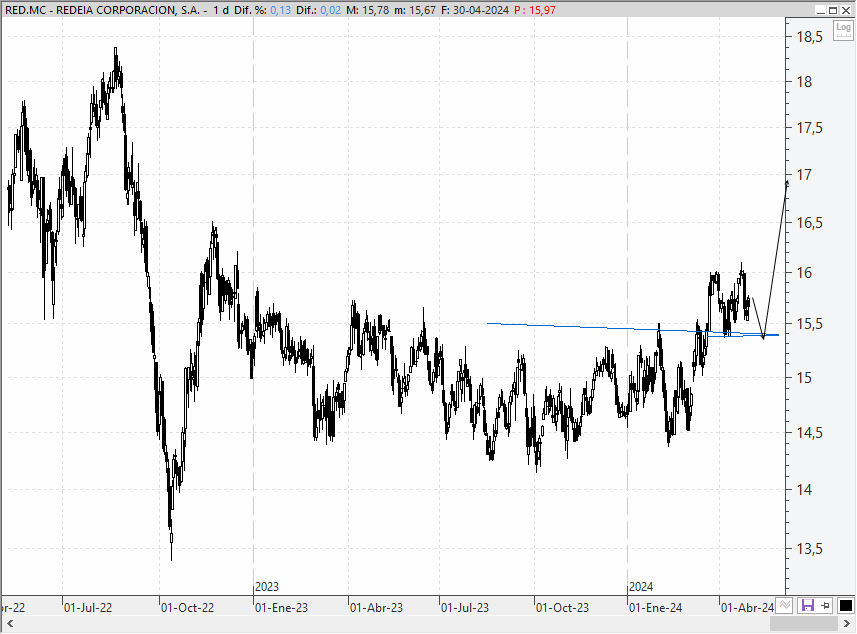Click the pin icon beside save
857x634 pixels.
point(825,605)
